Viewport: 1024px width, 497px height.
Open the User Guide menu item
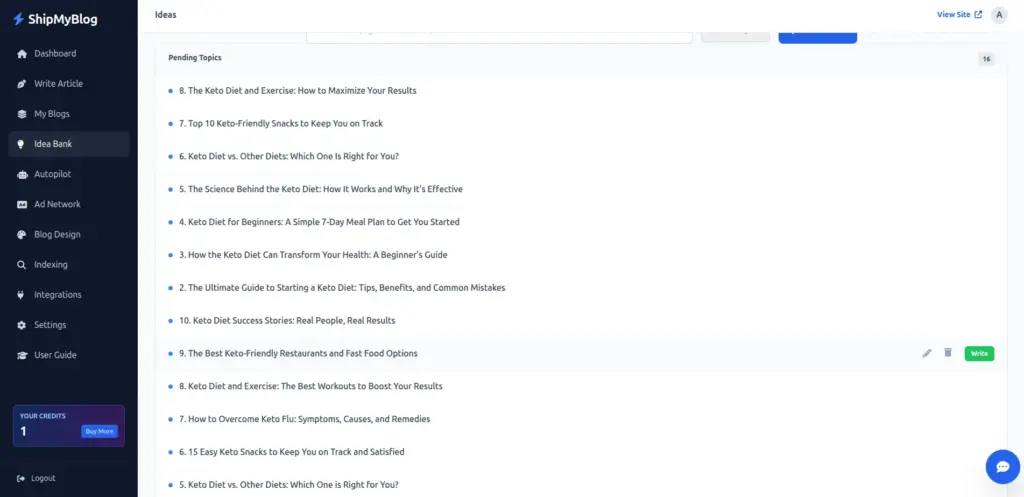[55, 355]
